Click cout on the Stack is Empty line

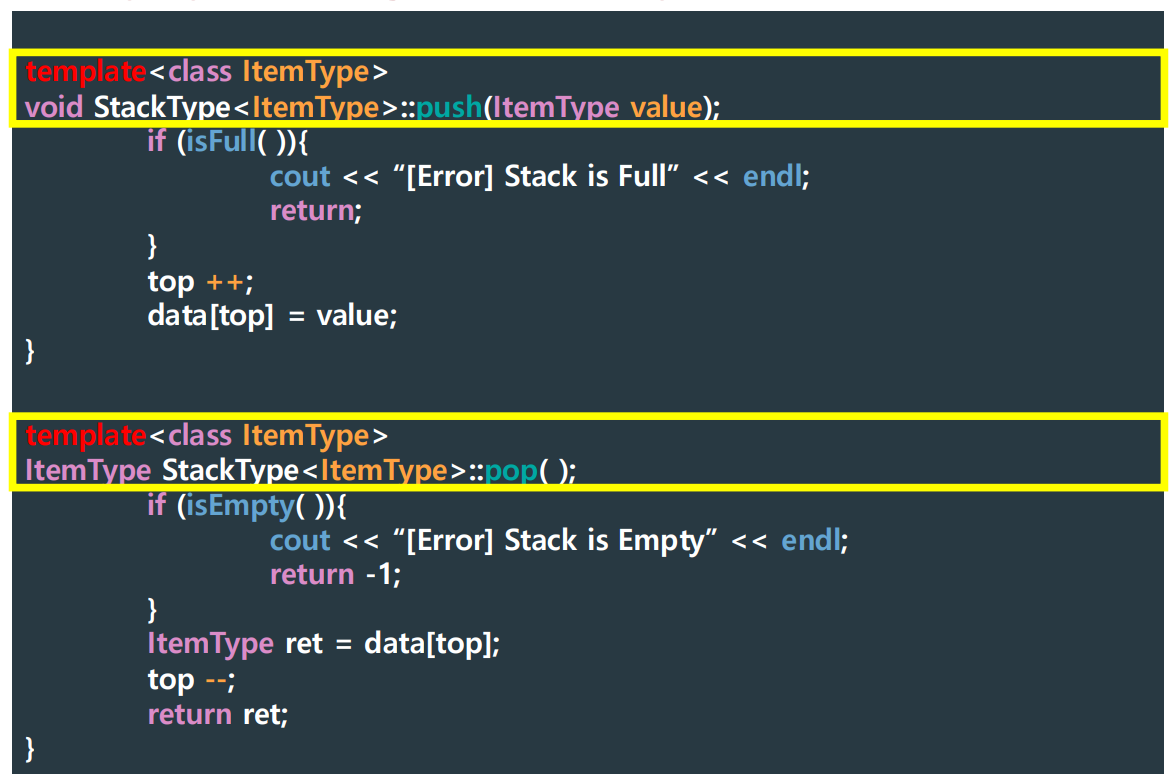tap(300, 542)
